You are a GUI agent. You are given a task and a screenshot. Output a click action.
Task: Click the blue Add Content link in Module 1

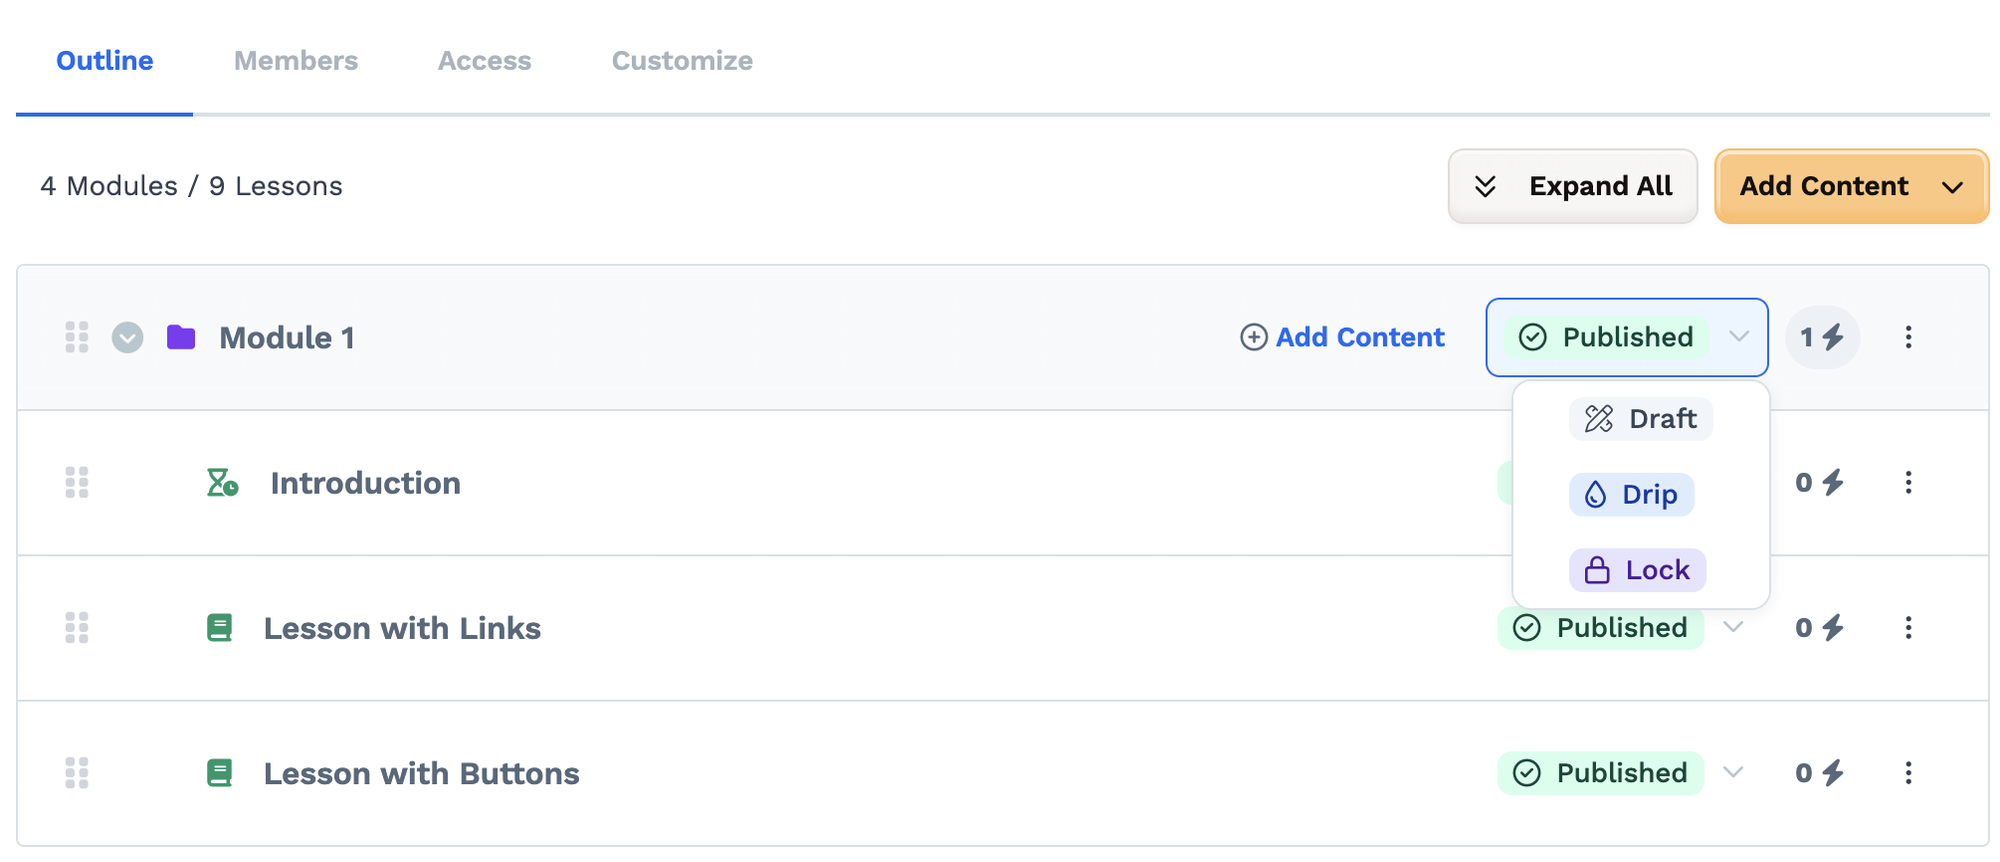click(1342, 337)
